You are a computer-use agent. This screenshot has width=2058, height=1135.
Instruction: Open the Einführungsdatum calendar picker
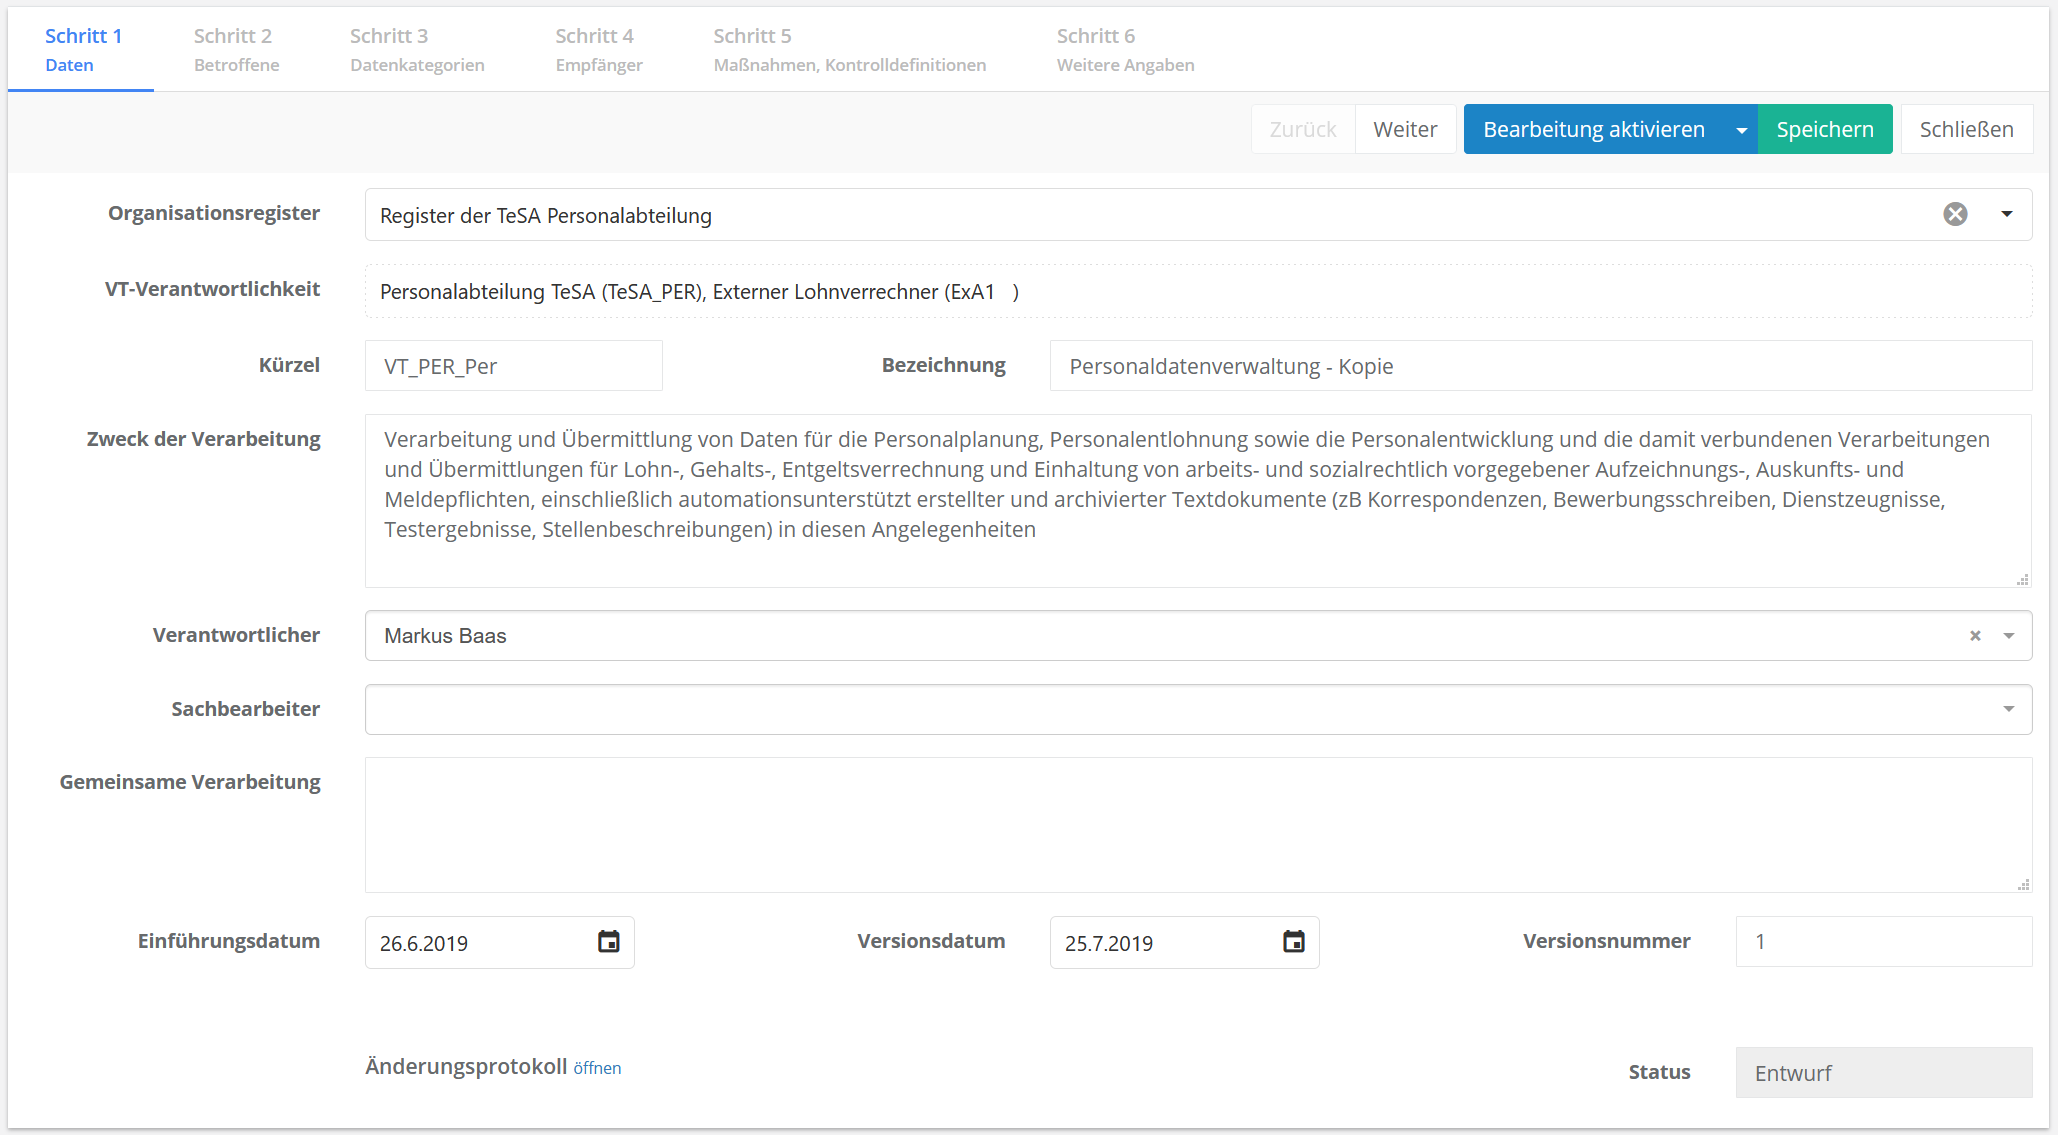pos(609,941)
